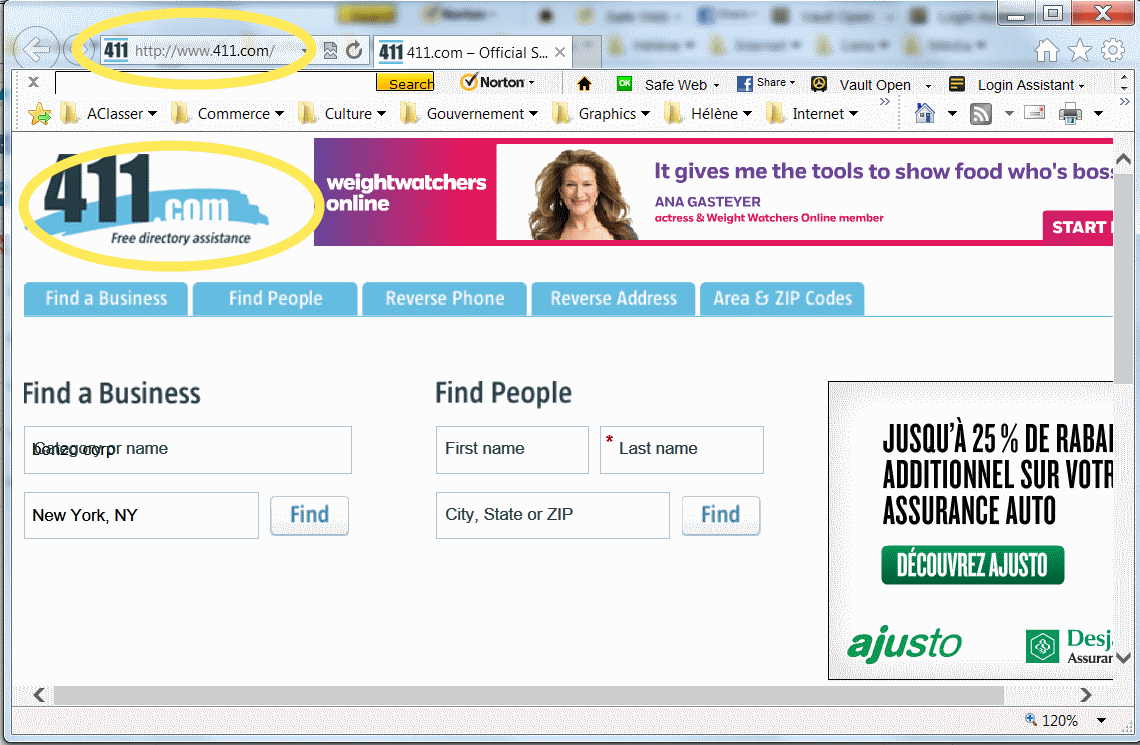Click the vertical scrollbar down arrow
The image size is (1140, 745).
(x=1123, y=658)
